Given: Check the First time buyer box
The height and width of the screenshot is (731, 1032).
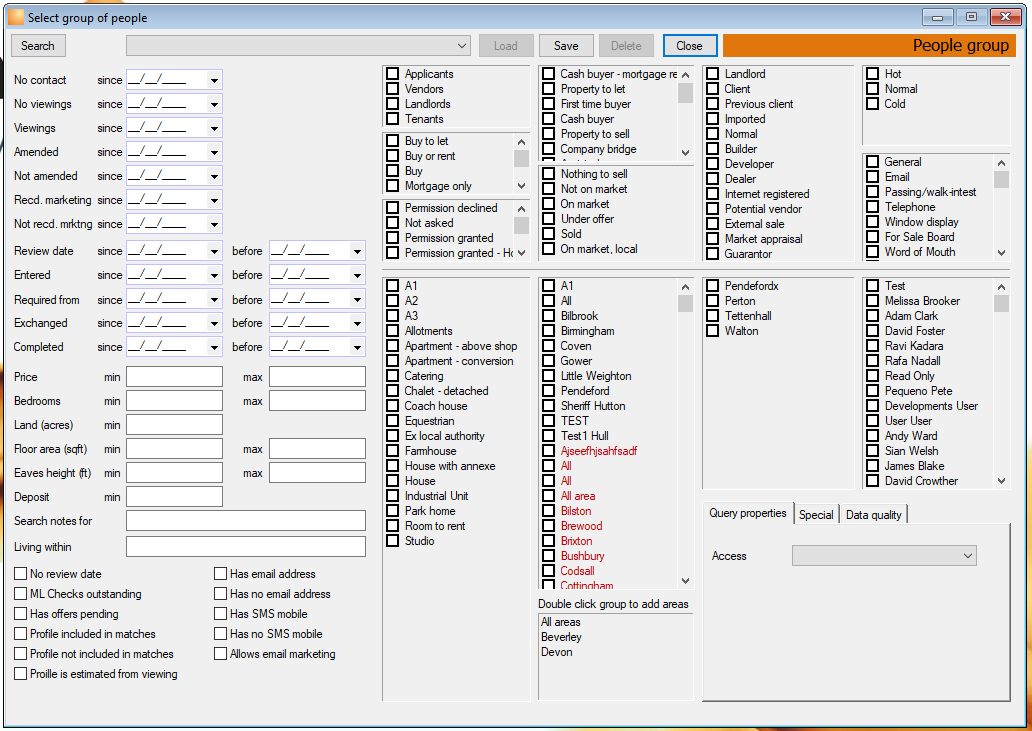Looking at the screenshot, I should point(548,104).
